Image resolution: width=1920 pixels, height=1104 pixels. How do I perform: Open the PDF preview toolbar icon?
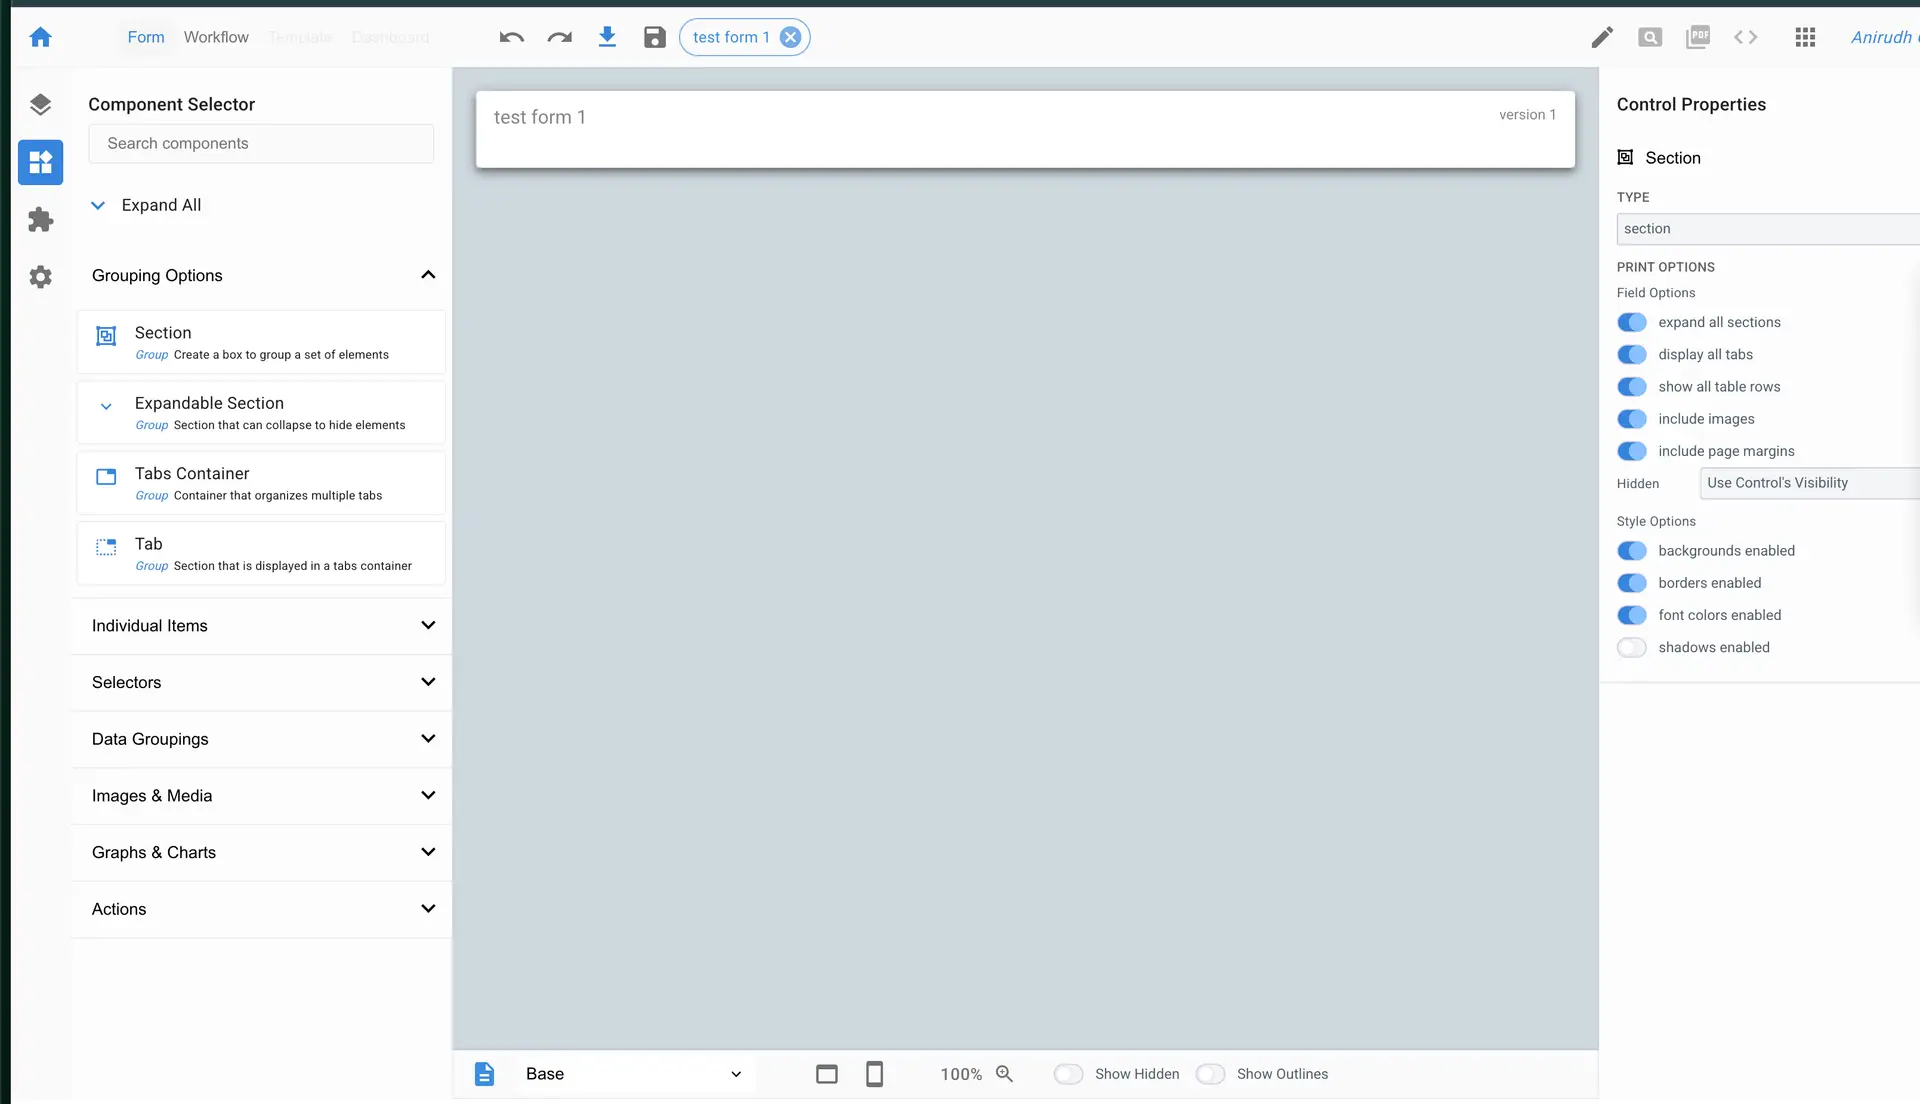pos(1698,37)
